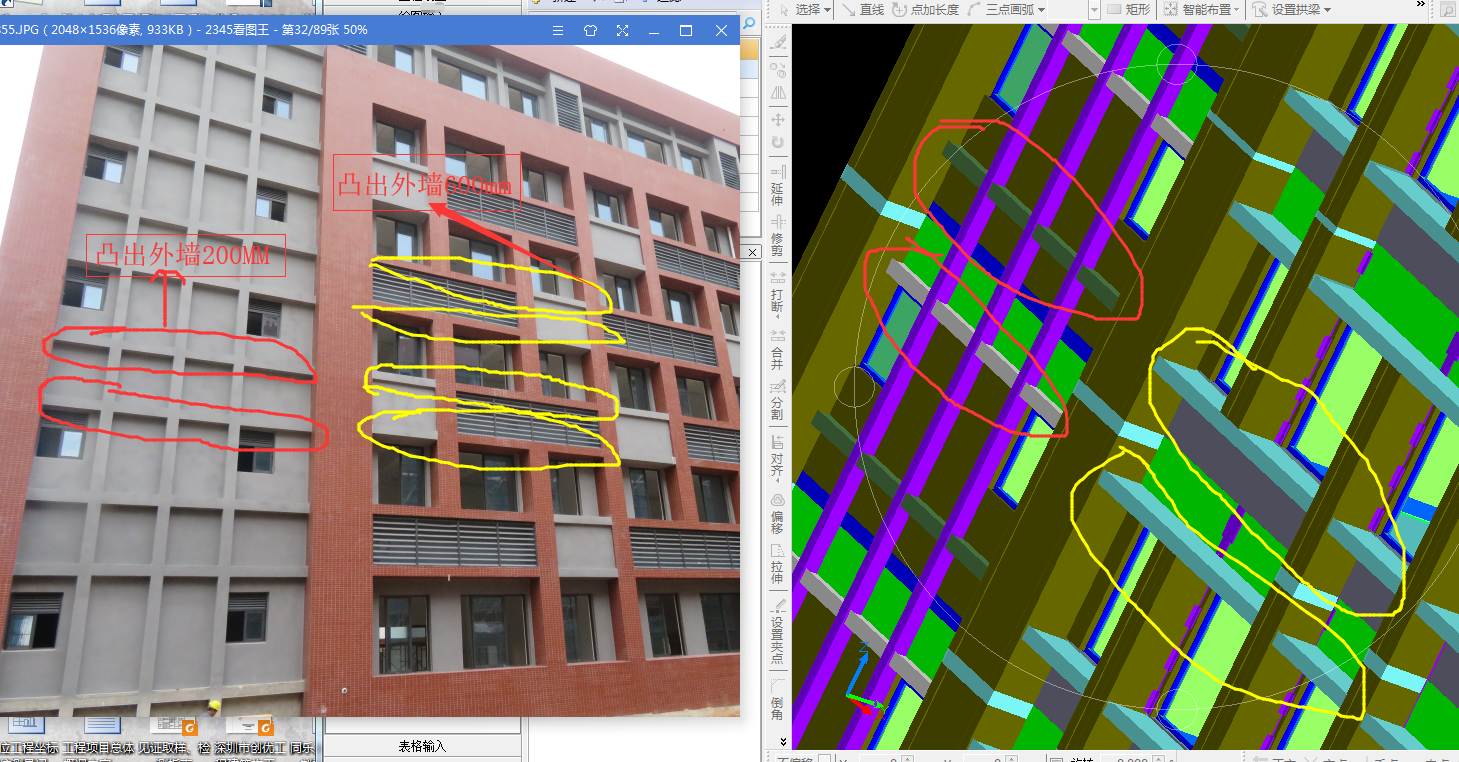Click the 设置拱梁 tool
This screenshot has width=1459, height=762.
(1287, 9)
